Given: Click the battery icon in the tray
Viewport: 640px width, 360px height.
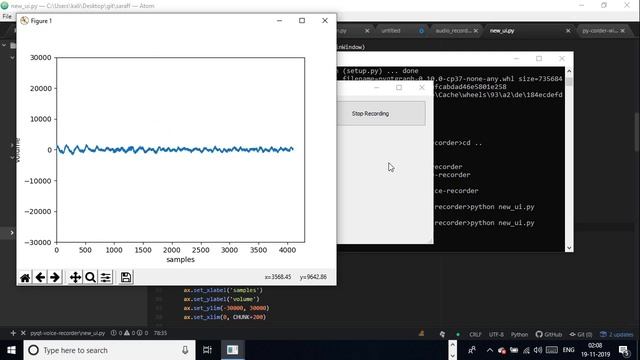Looking at the screenshot, I should click(514, 350).
